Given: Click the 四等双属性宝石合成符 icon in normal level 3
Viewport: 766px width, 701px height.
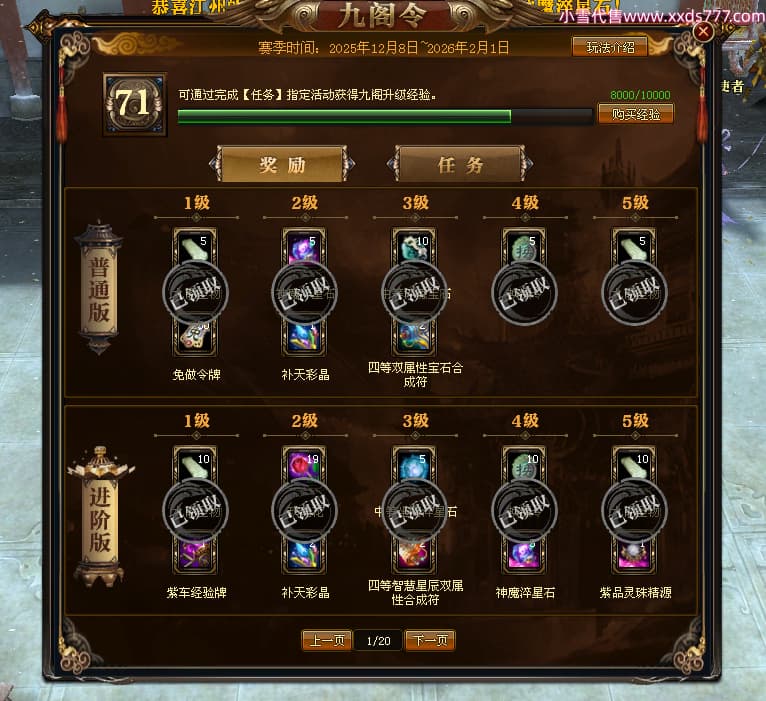Looking at the screenshot, I should coord(414,338).
